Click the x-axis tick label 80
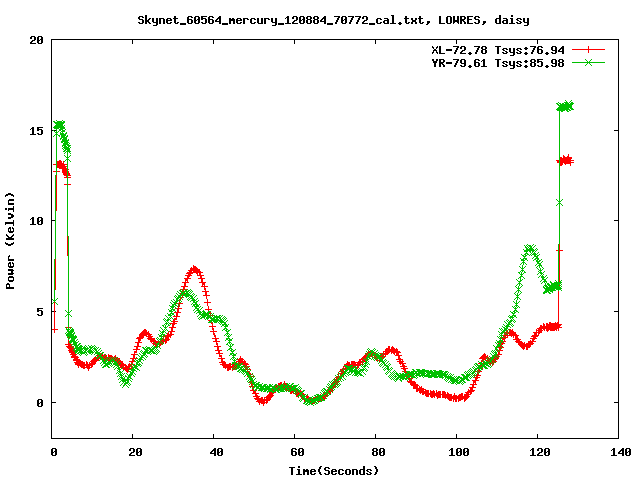 tap(378, 452)
